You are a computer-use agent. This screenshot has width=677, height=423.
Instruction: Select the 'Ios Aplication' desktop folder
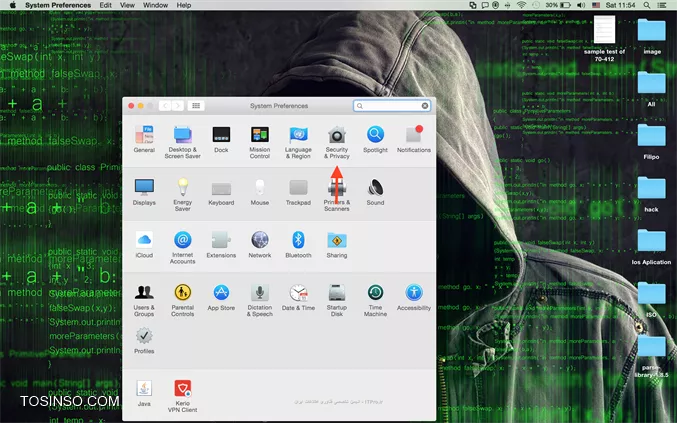[652, 247]
